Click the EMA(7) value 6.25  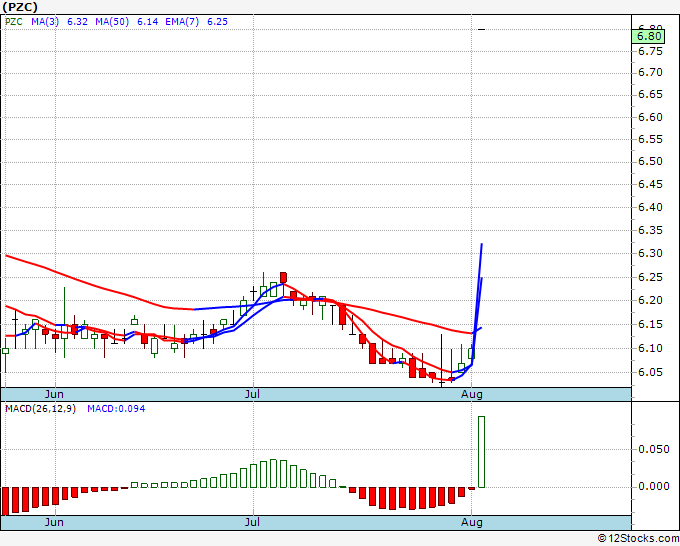click(217, 22)
